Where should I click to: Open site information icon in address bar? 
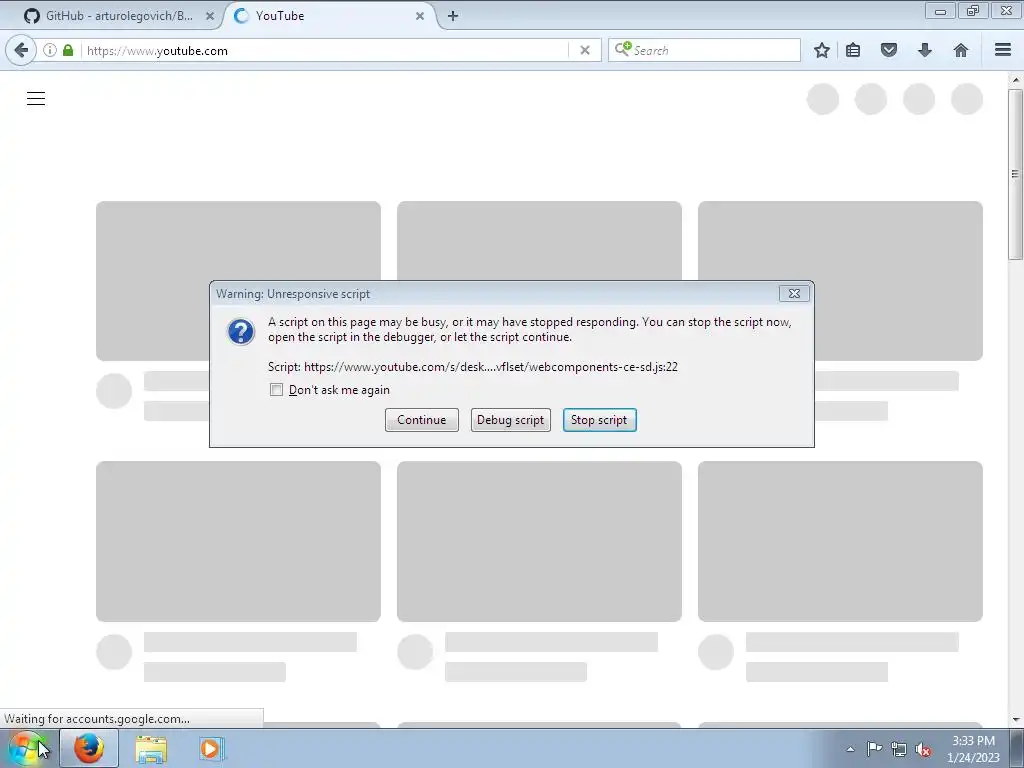(50, 50)
